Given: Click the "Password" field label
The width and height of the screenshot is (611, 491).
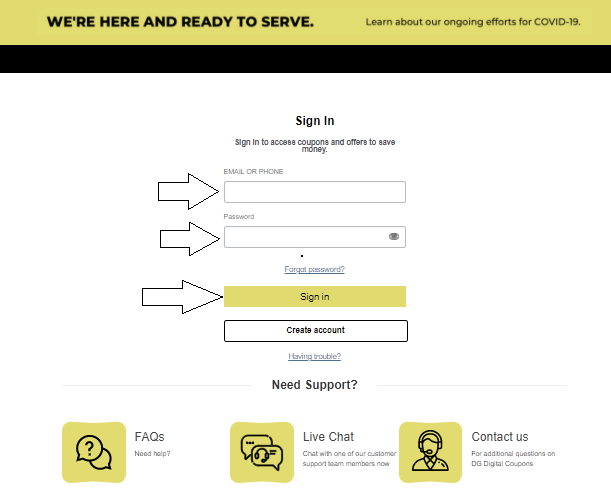Looking at the screenshot, I should (x=239, y=217).
